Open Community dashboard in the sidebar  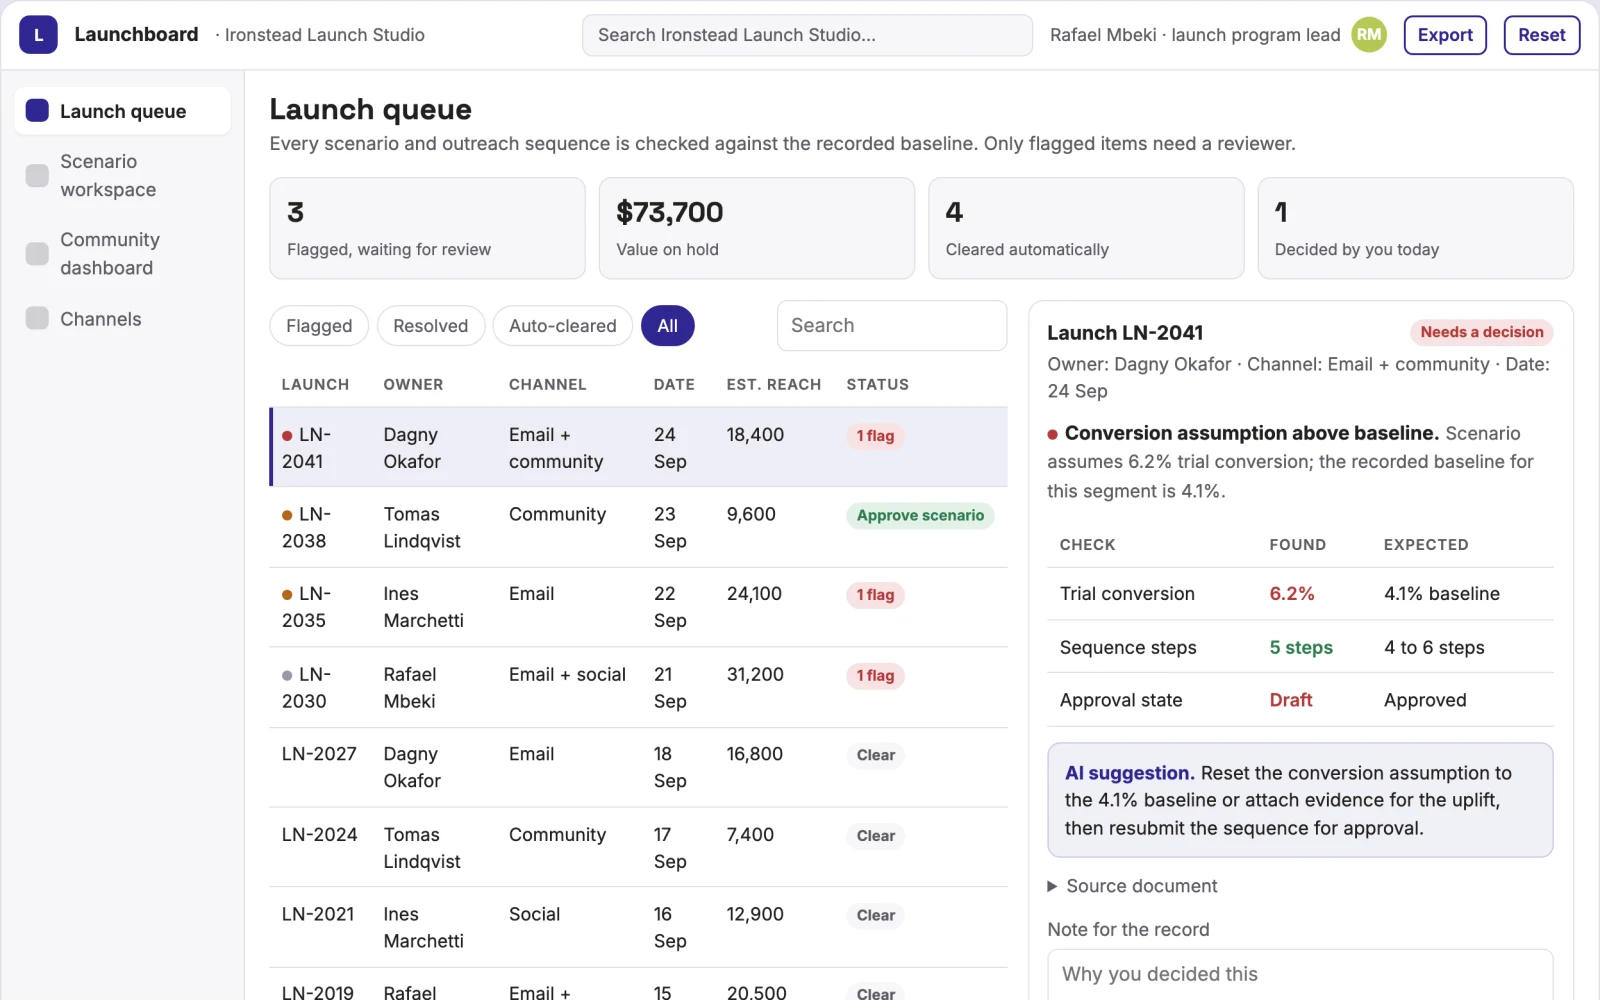pyautogui.click(x=122, y=254)
